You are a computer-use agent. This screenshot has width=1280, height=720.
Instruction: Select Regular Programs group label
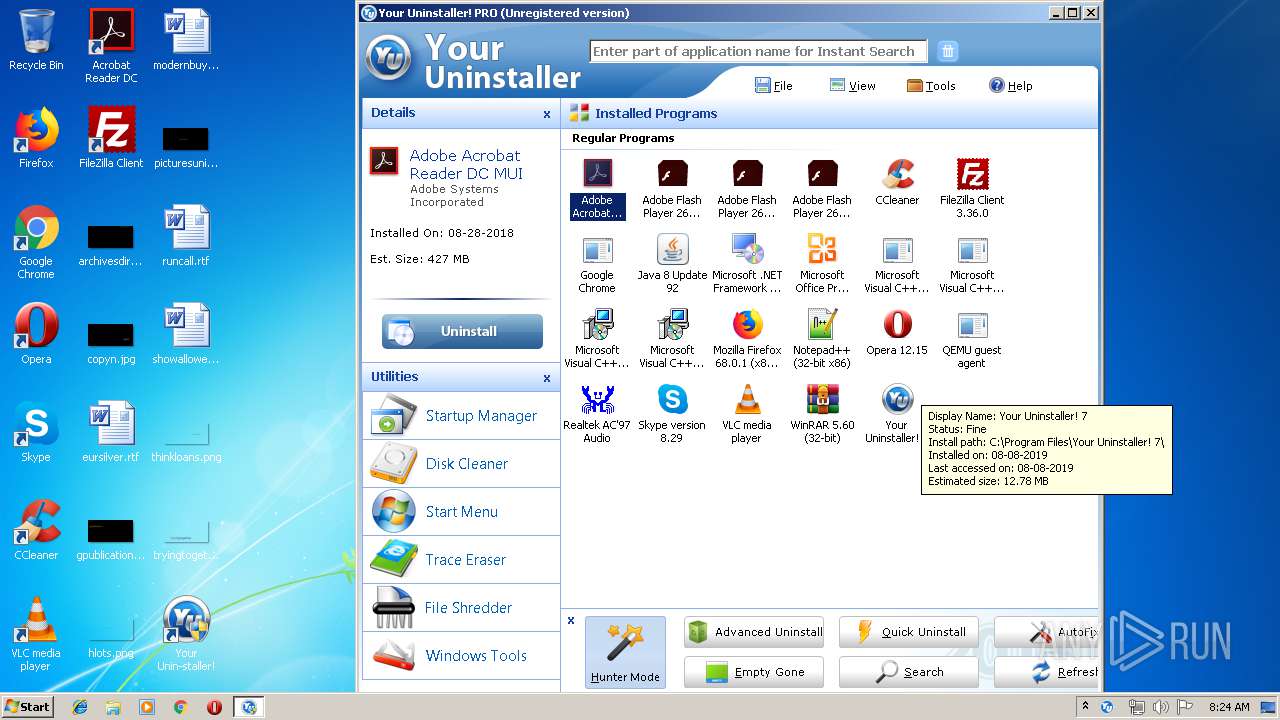[623, 138]
